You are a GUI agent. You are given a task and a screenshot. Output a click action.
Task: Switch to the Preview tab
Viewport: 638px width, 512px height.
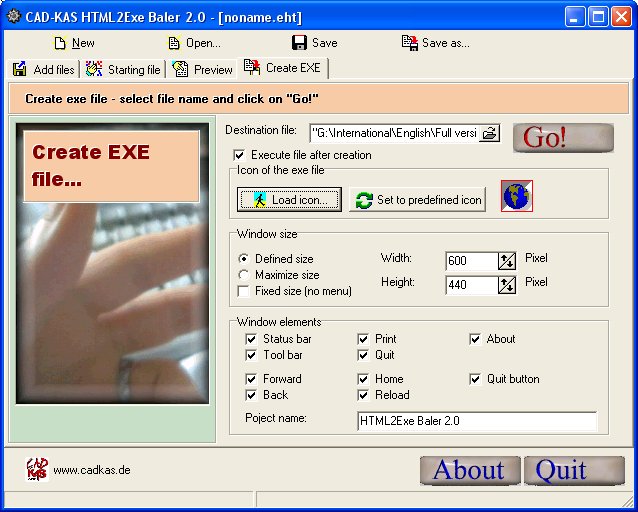(203, 69)
